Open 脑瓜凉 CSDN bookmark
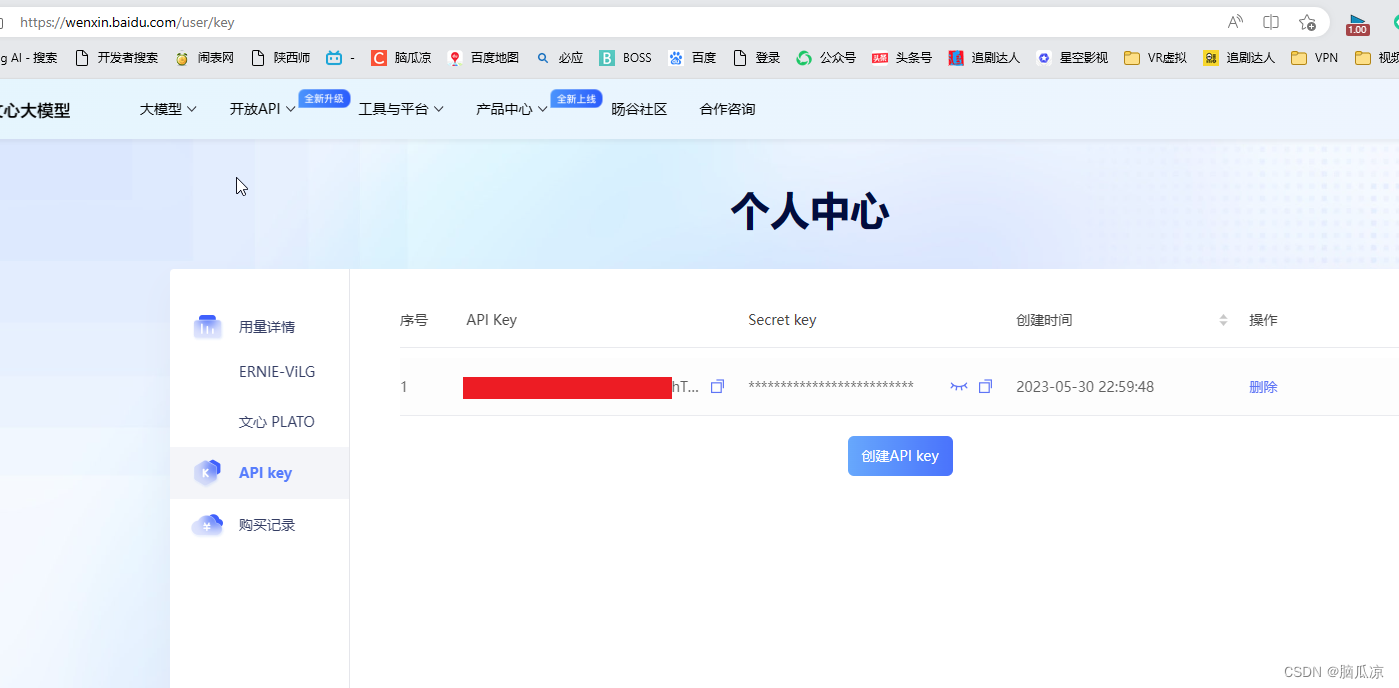The image size is (1399, 688). pos(401,58)
